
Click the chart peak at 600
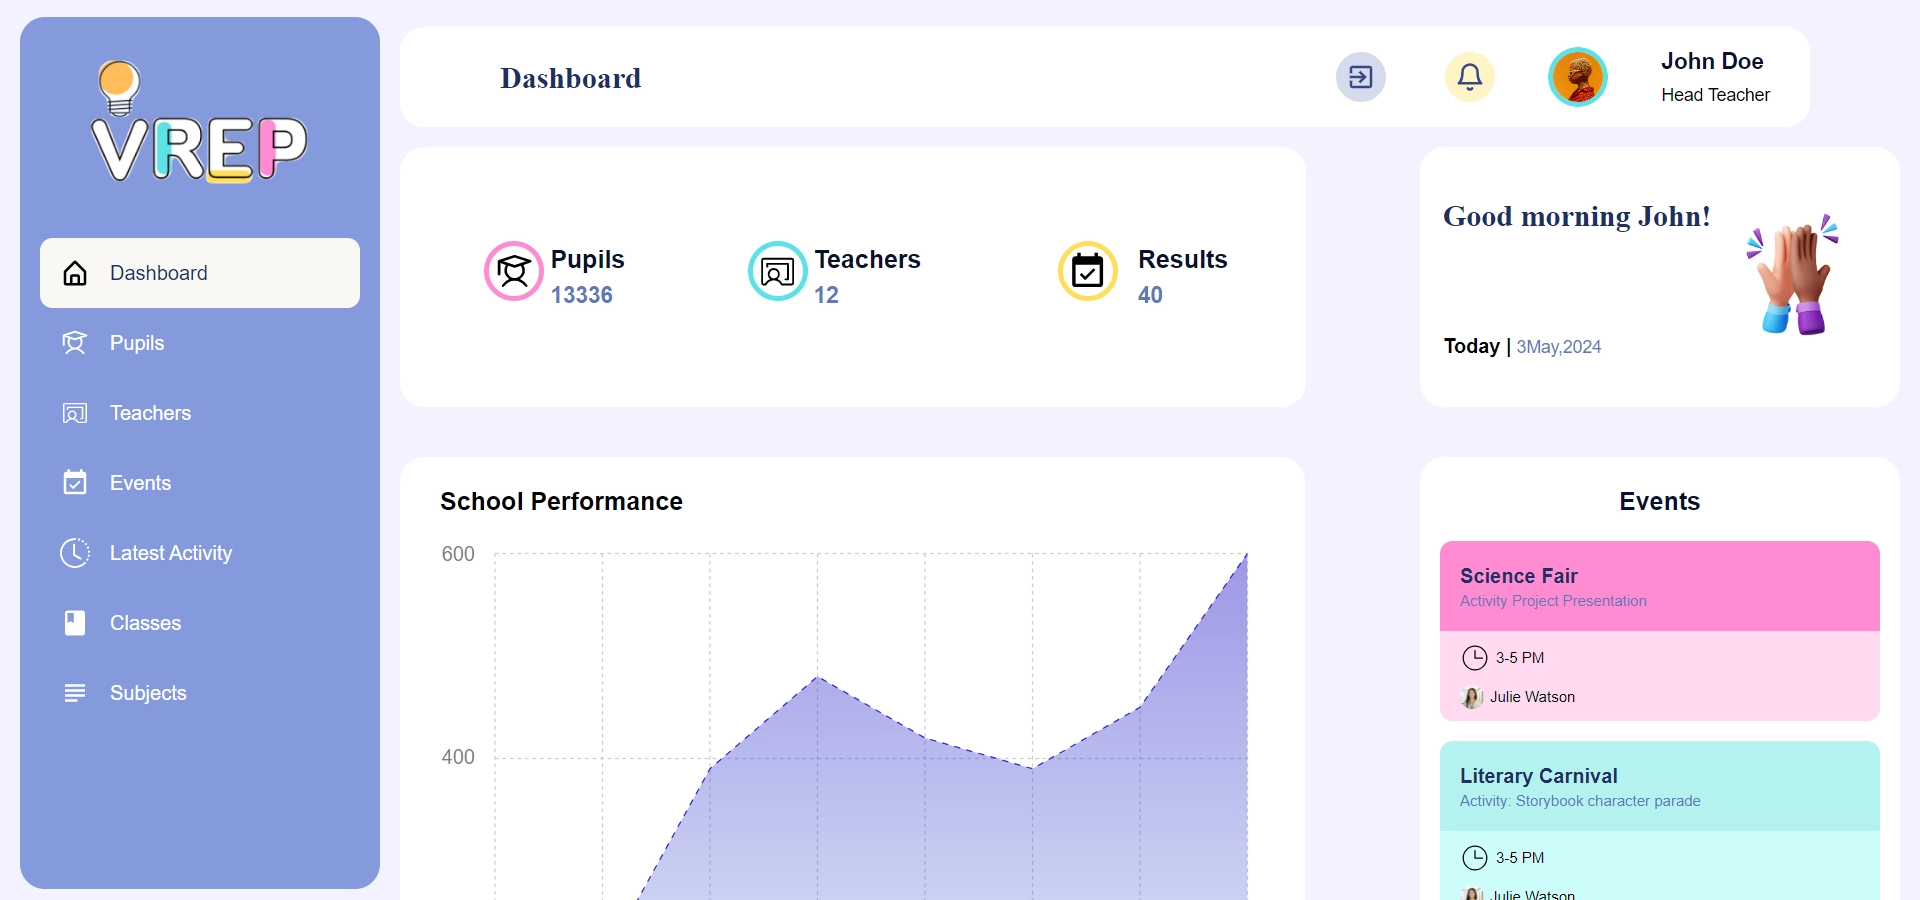coord(1246,555)
